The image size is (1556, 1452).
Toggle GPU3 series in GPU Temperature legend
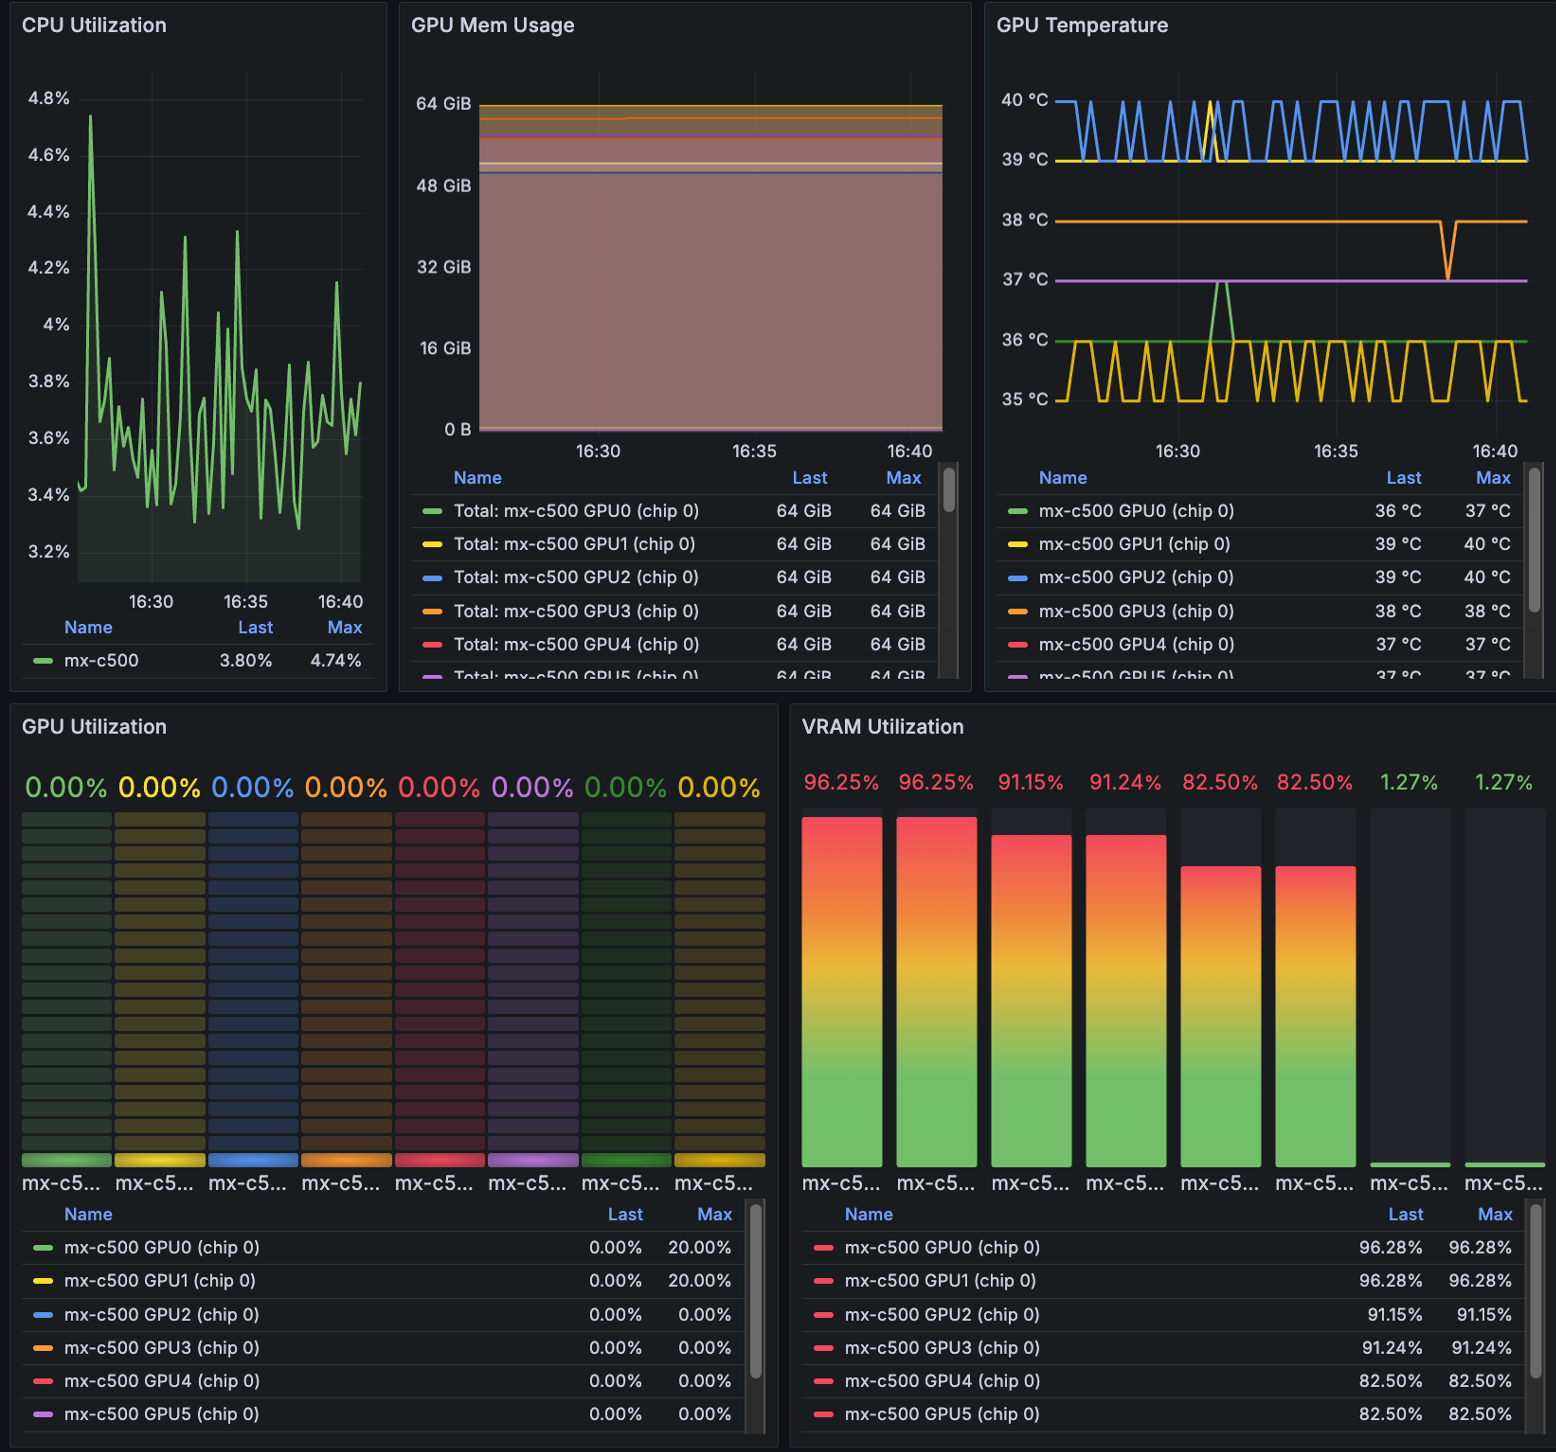click(1136, 611)
